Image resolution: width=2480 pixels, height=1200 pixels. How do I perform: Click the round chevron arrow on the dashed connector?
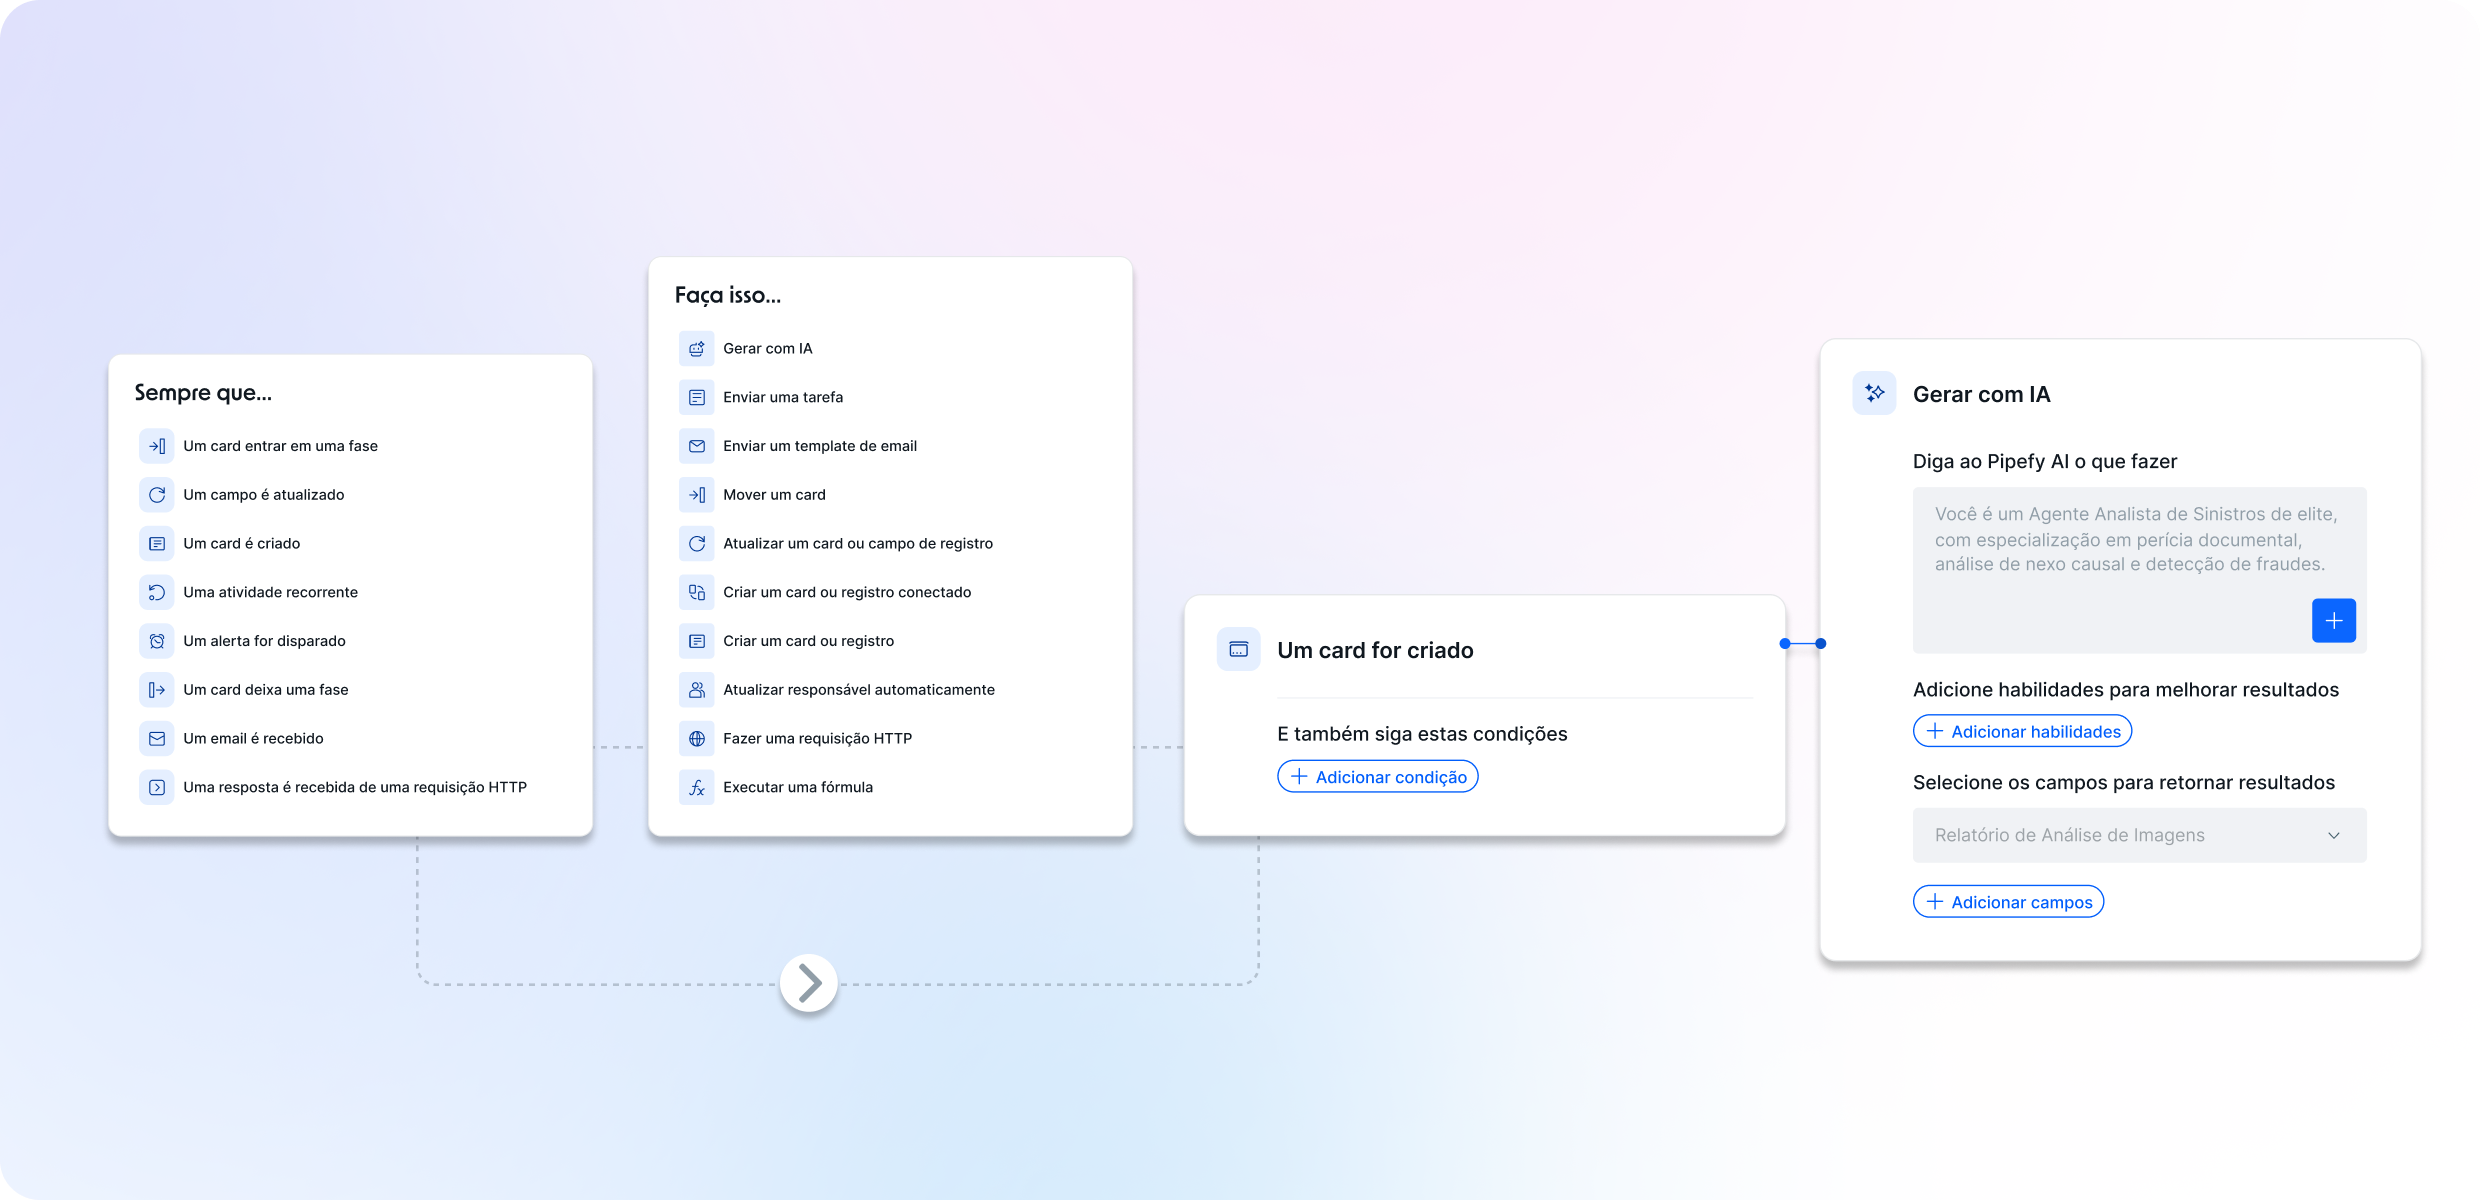(x=808, y=984)
